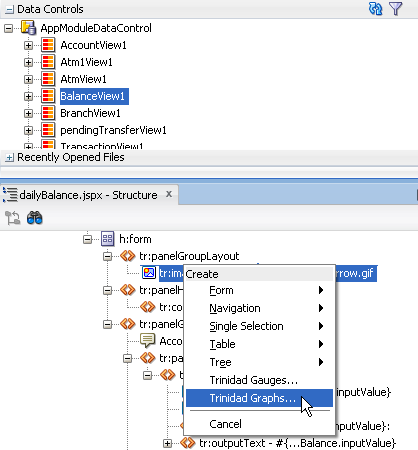The image size is (418, 450).
Task: Choose Trinidad Gauges... from Create menu
Action: (259, 380)
